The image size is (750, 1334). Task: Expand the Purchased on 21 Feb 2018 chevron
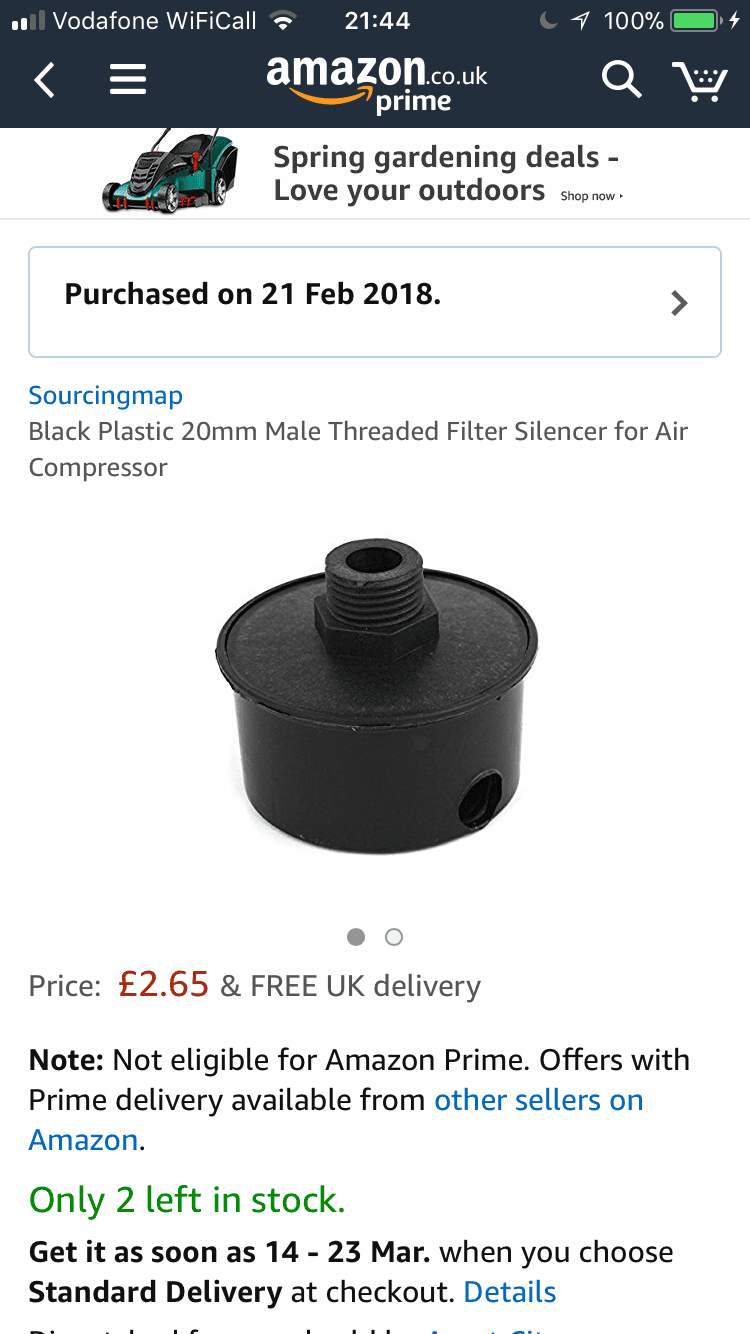pyautogui.click(x=680, y=303)
